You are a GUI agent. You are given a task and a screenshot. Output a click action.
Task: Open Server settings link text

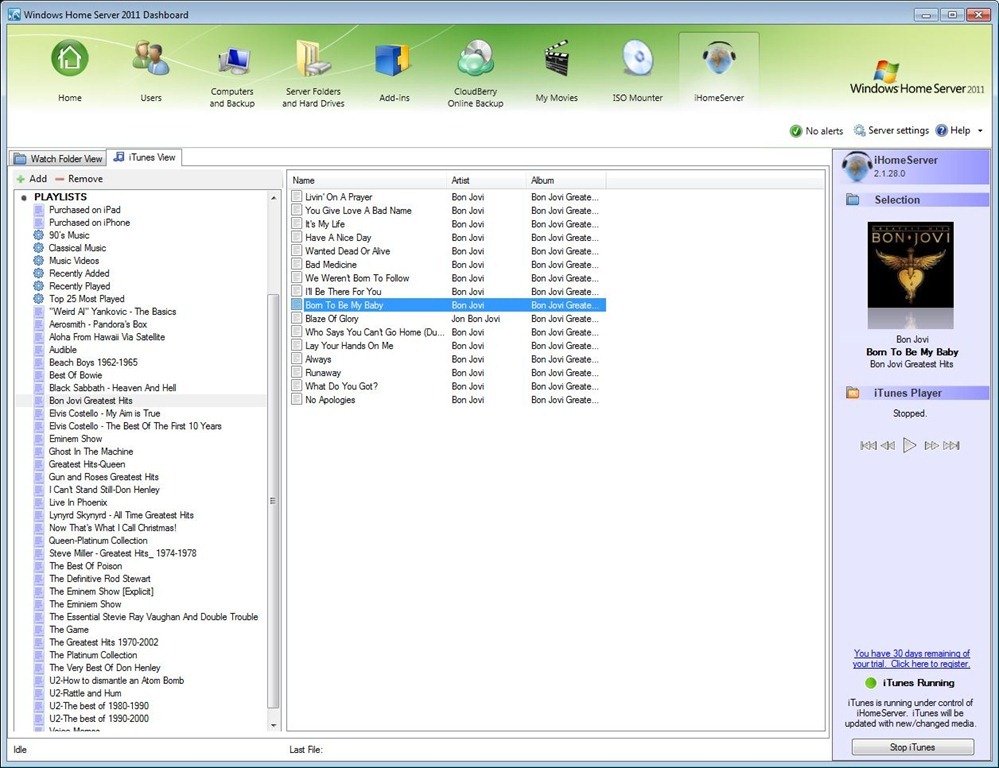coord(898,130)
